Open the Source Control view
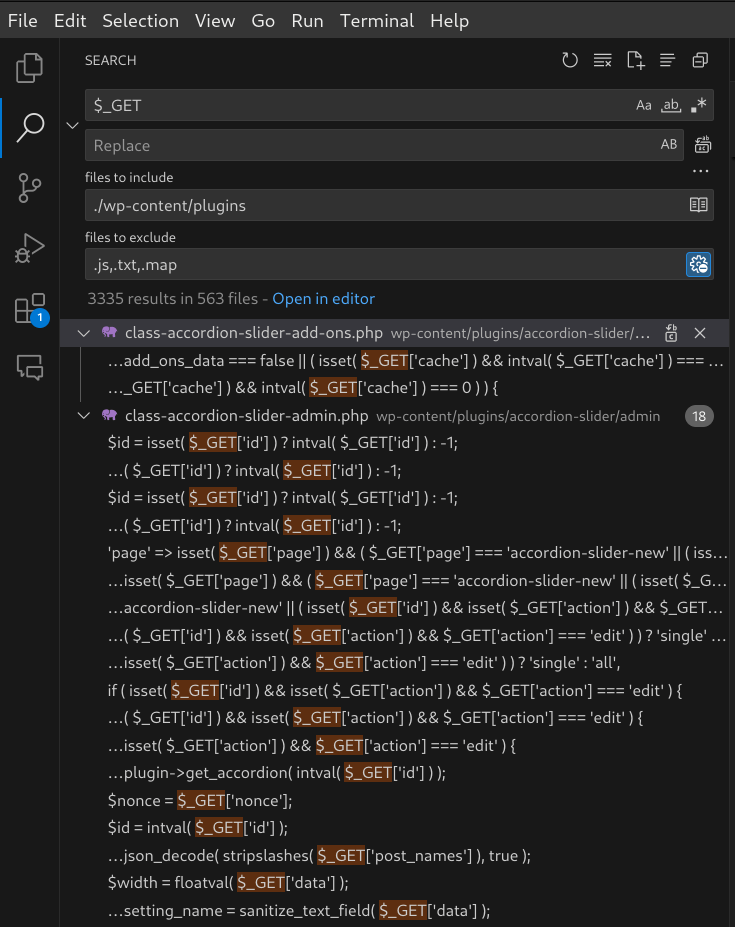The width and height of the screenshot is (735, 927). [30, 187]
